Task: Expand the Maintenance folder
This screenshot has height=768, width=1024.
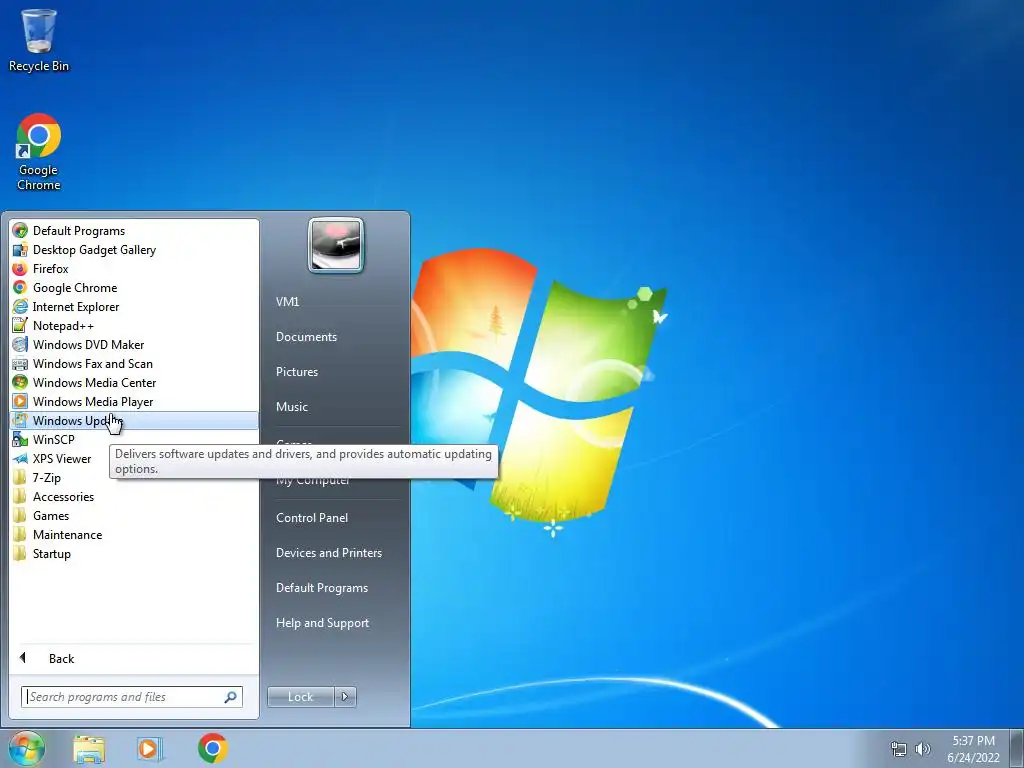Action: pyautogui.click(x=67, y=534)
